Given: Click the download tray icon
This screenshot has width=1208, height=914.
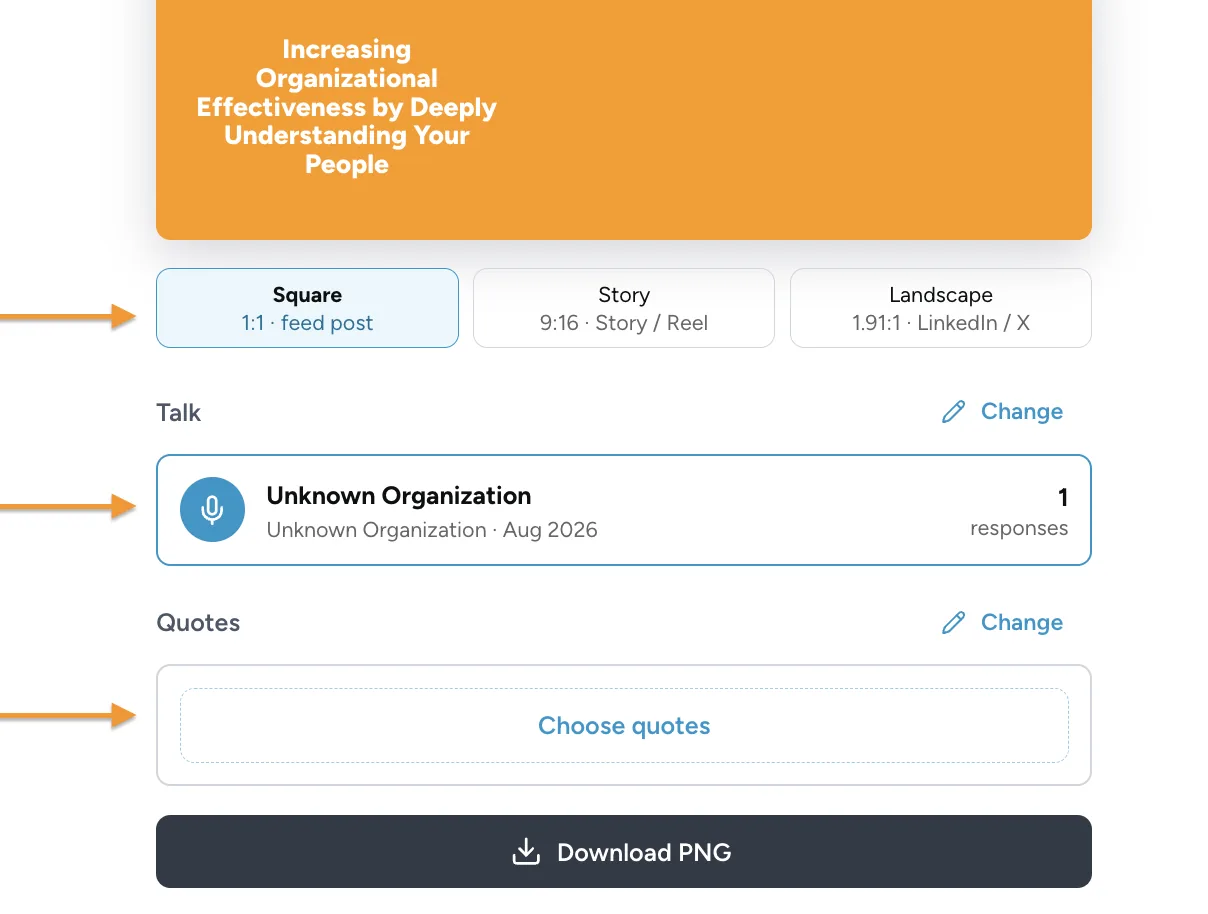Looking at the screenshot, I should (526, 852).
